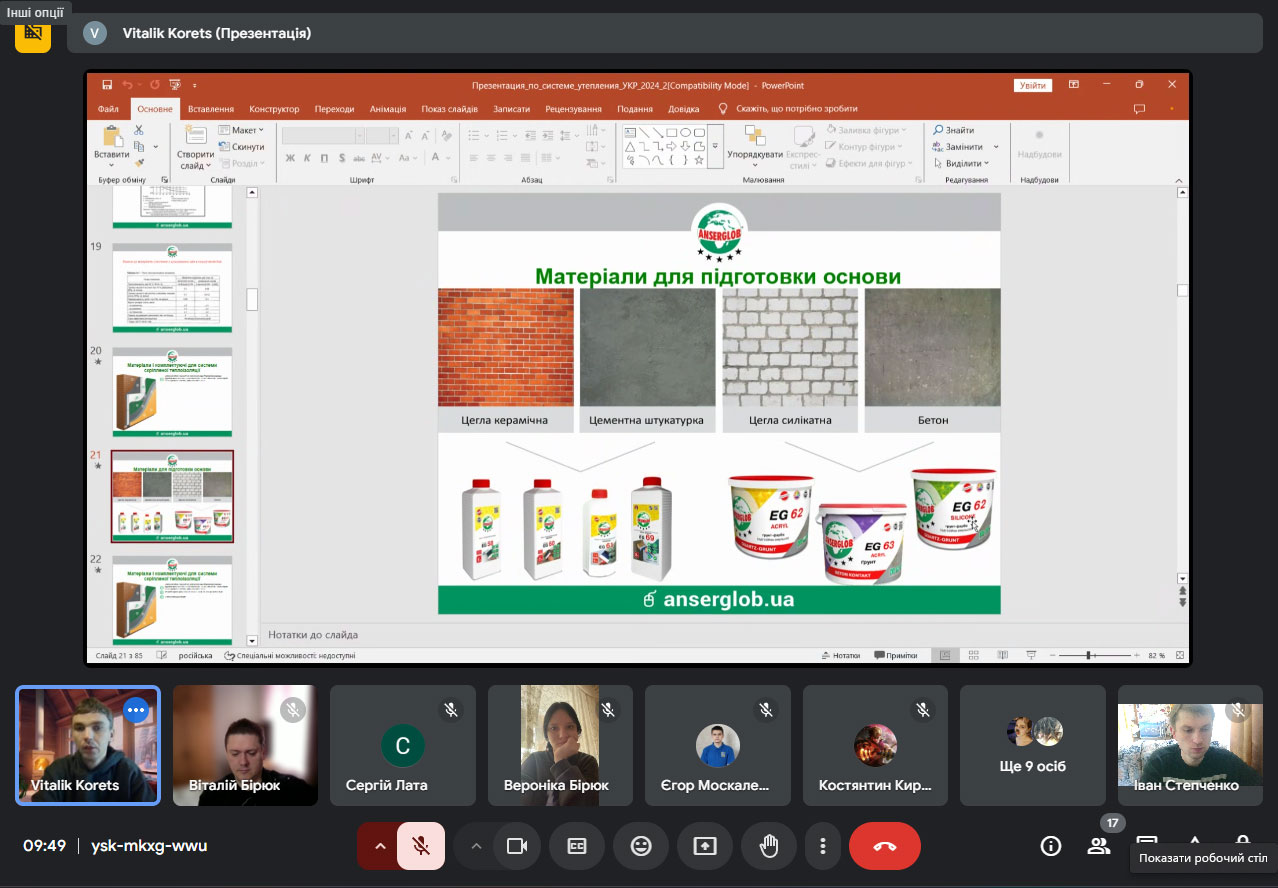Screen dimensions: 1278x888
Task: Click the Comments speech bubble in ribbon corner
Action: [x=1139, y=109]
